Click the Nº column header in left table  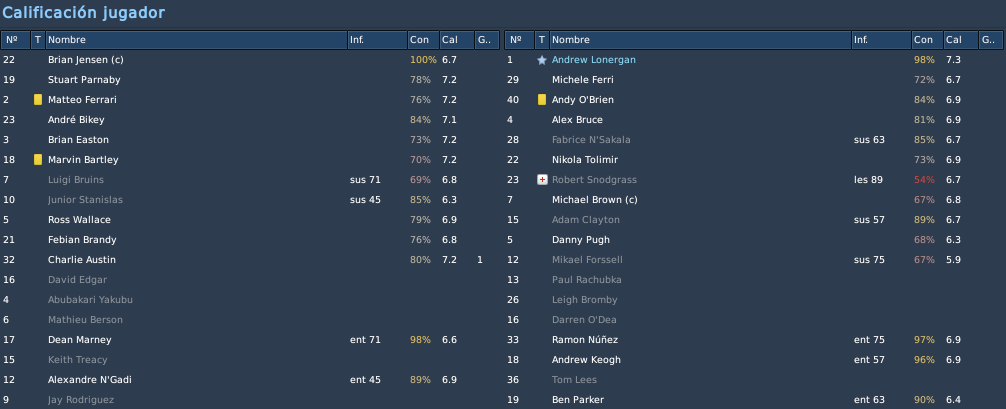click(15, 40)
